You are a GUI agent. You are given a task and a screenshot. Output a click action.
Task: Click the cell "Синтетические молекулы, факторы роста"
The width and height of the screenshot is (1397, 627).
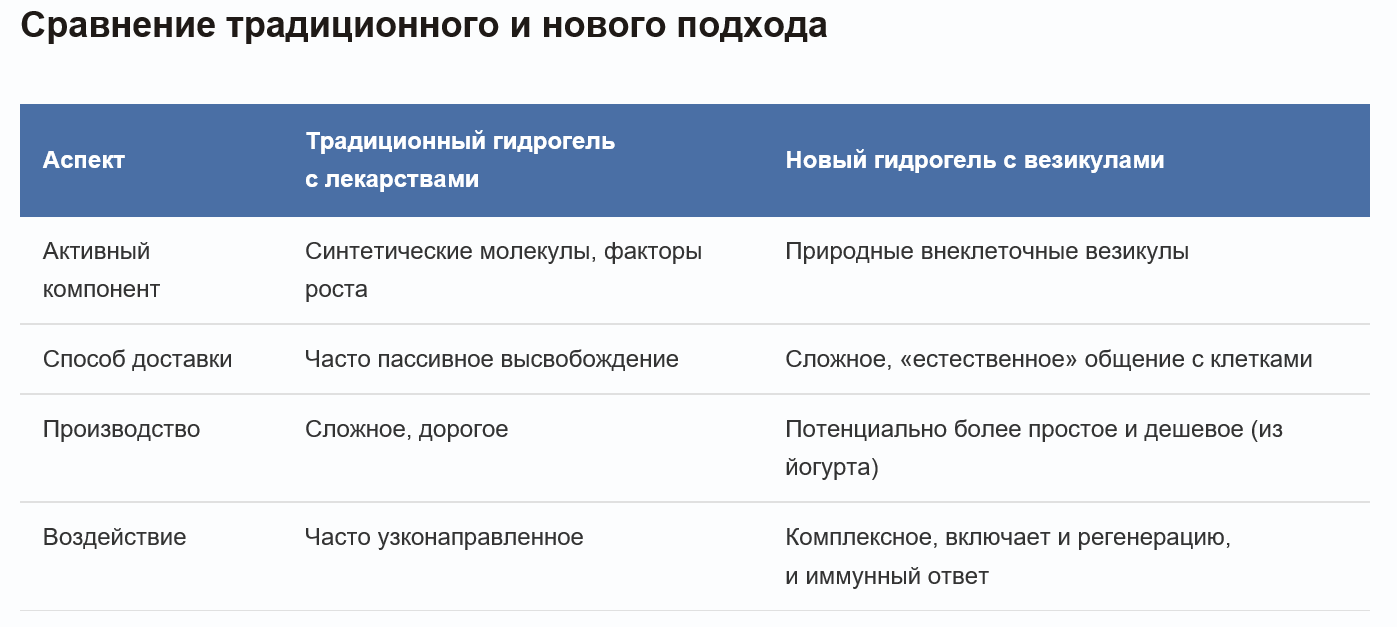[503, 270]
